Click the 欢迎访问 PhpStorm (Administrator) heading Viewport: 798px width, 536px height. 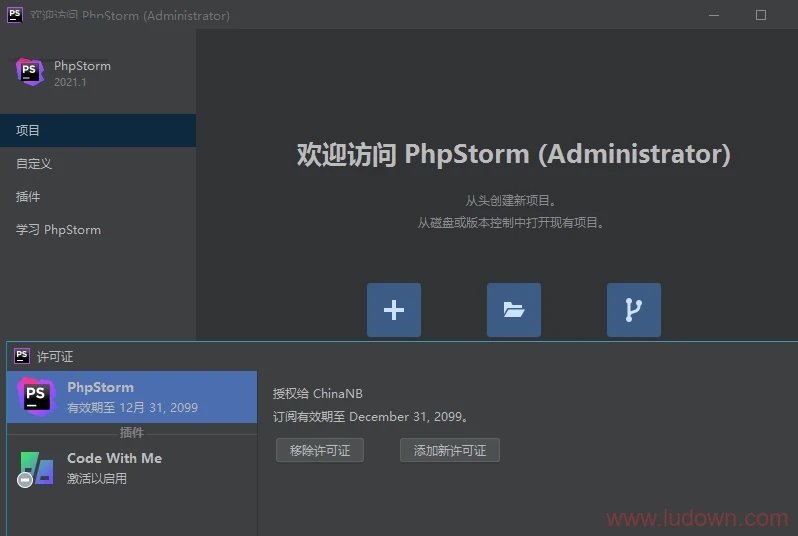tap(514, 154)
